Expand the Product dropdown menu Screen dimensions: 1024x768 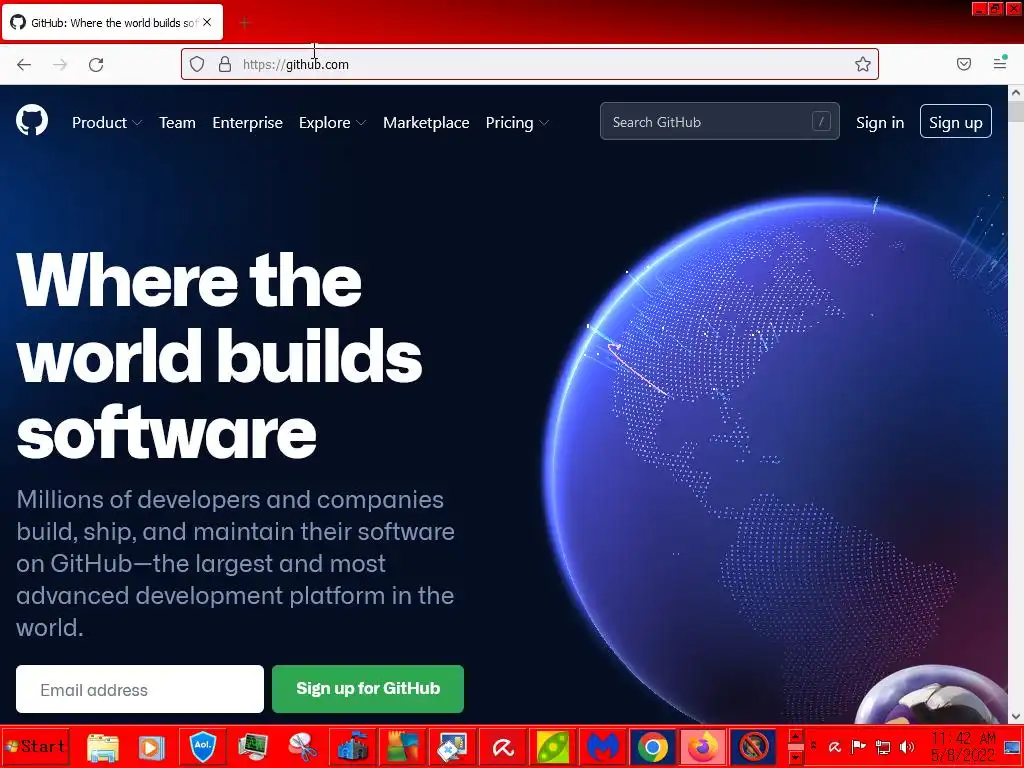[107, 122]
